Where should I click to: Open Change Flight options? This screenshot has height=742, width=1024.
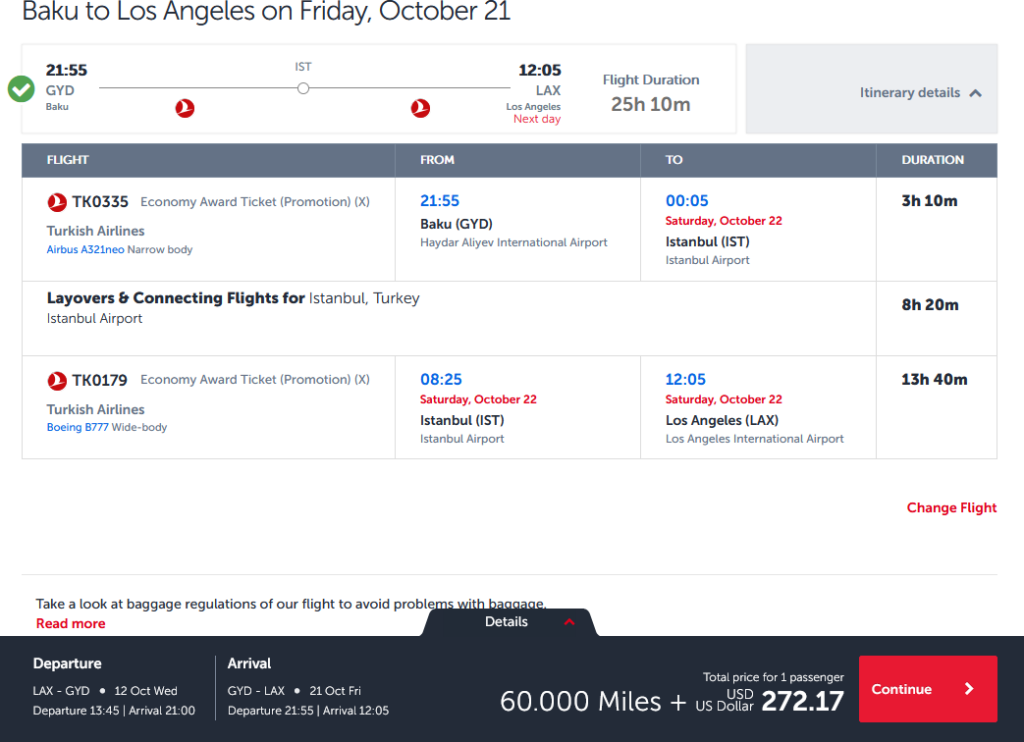click(x=951, y=508)
